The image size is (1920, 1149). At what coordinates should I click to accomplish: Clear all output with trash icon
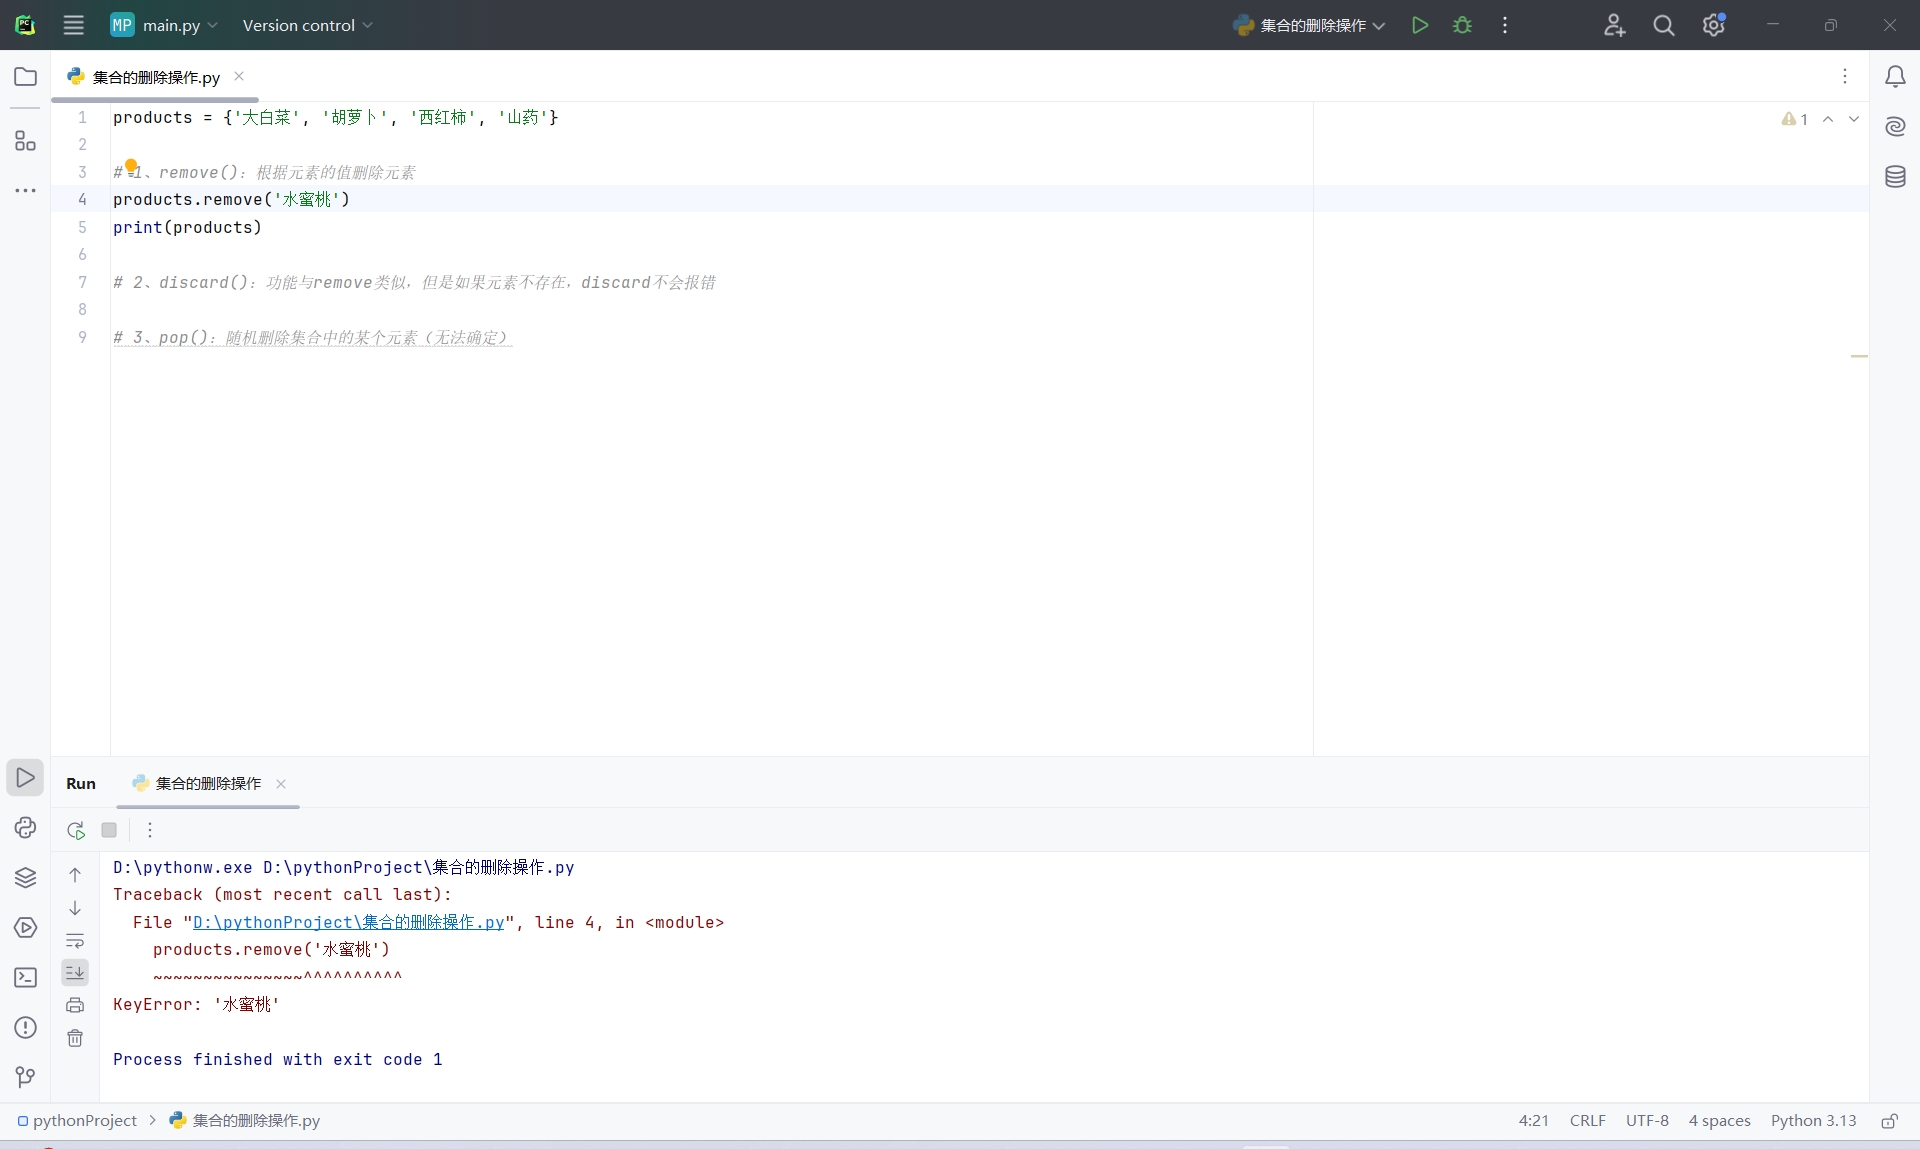(75, 1038)
